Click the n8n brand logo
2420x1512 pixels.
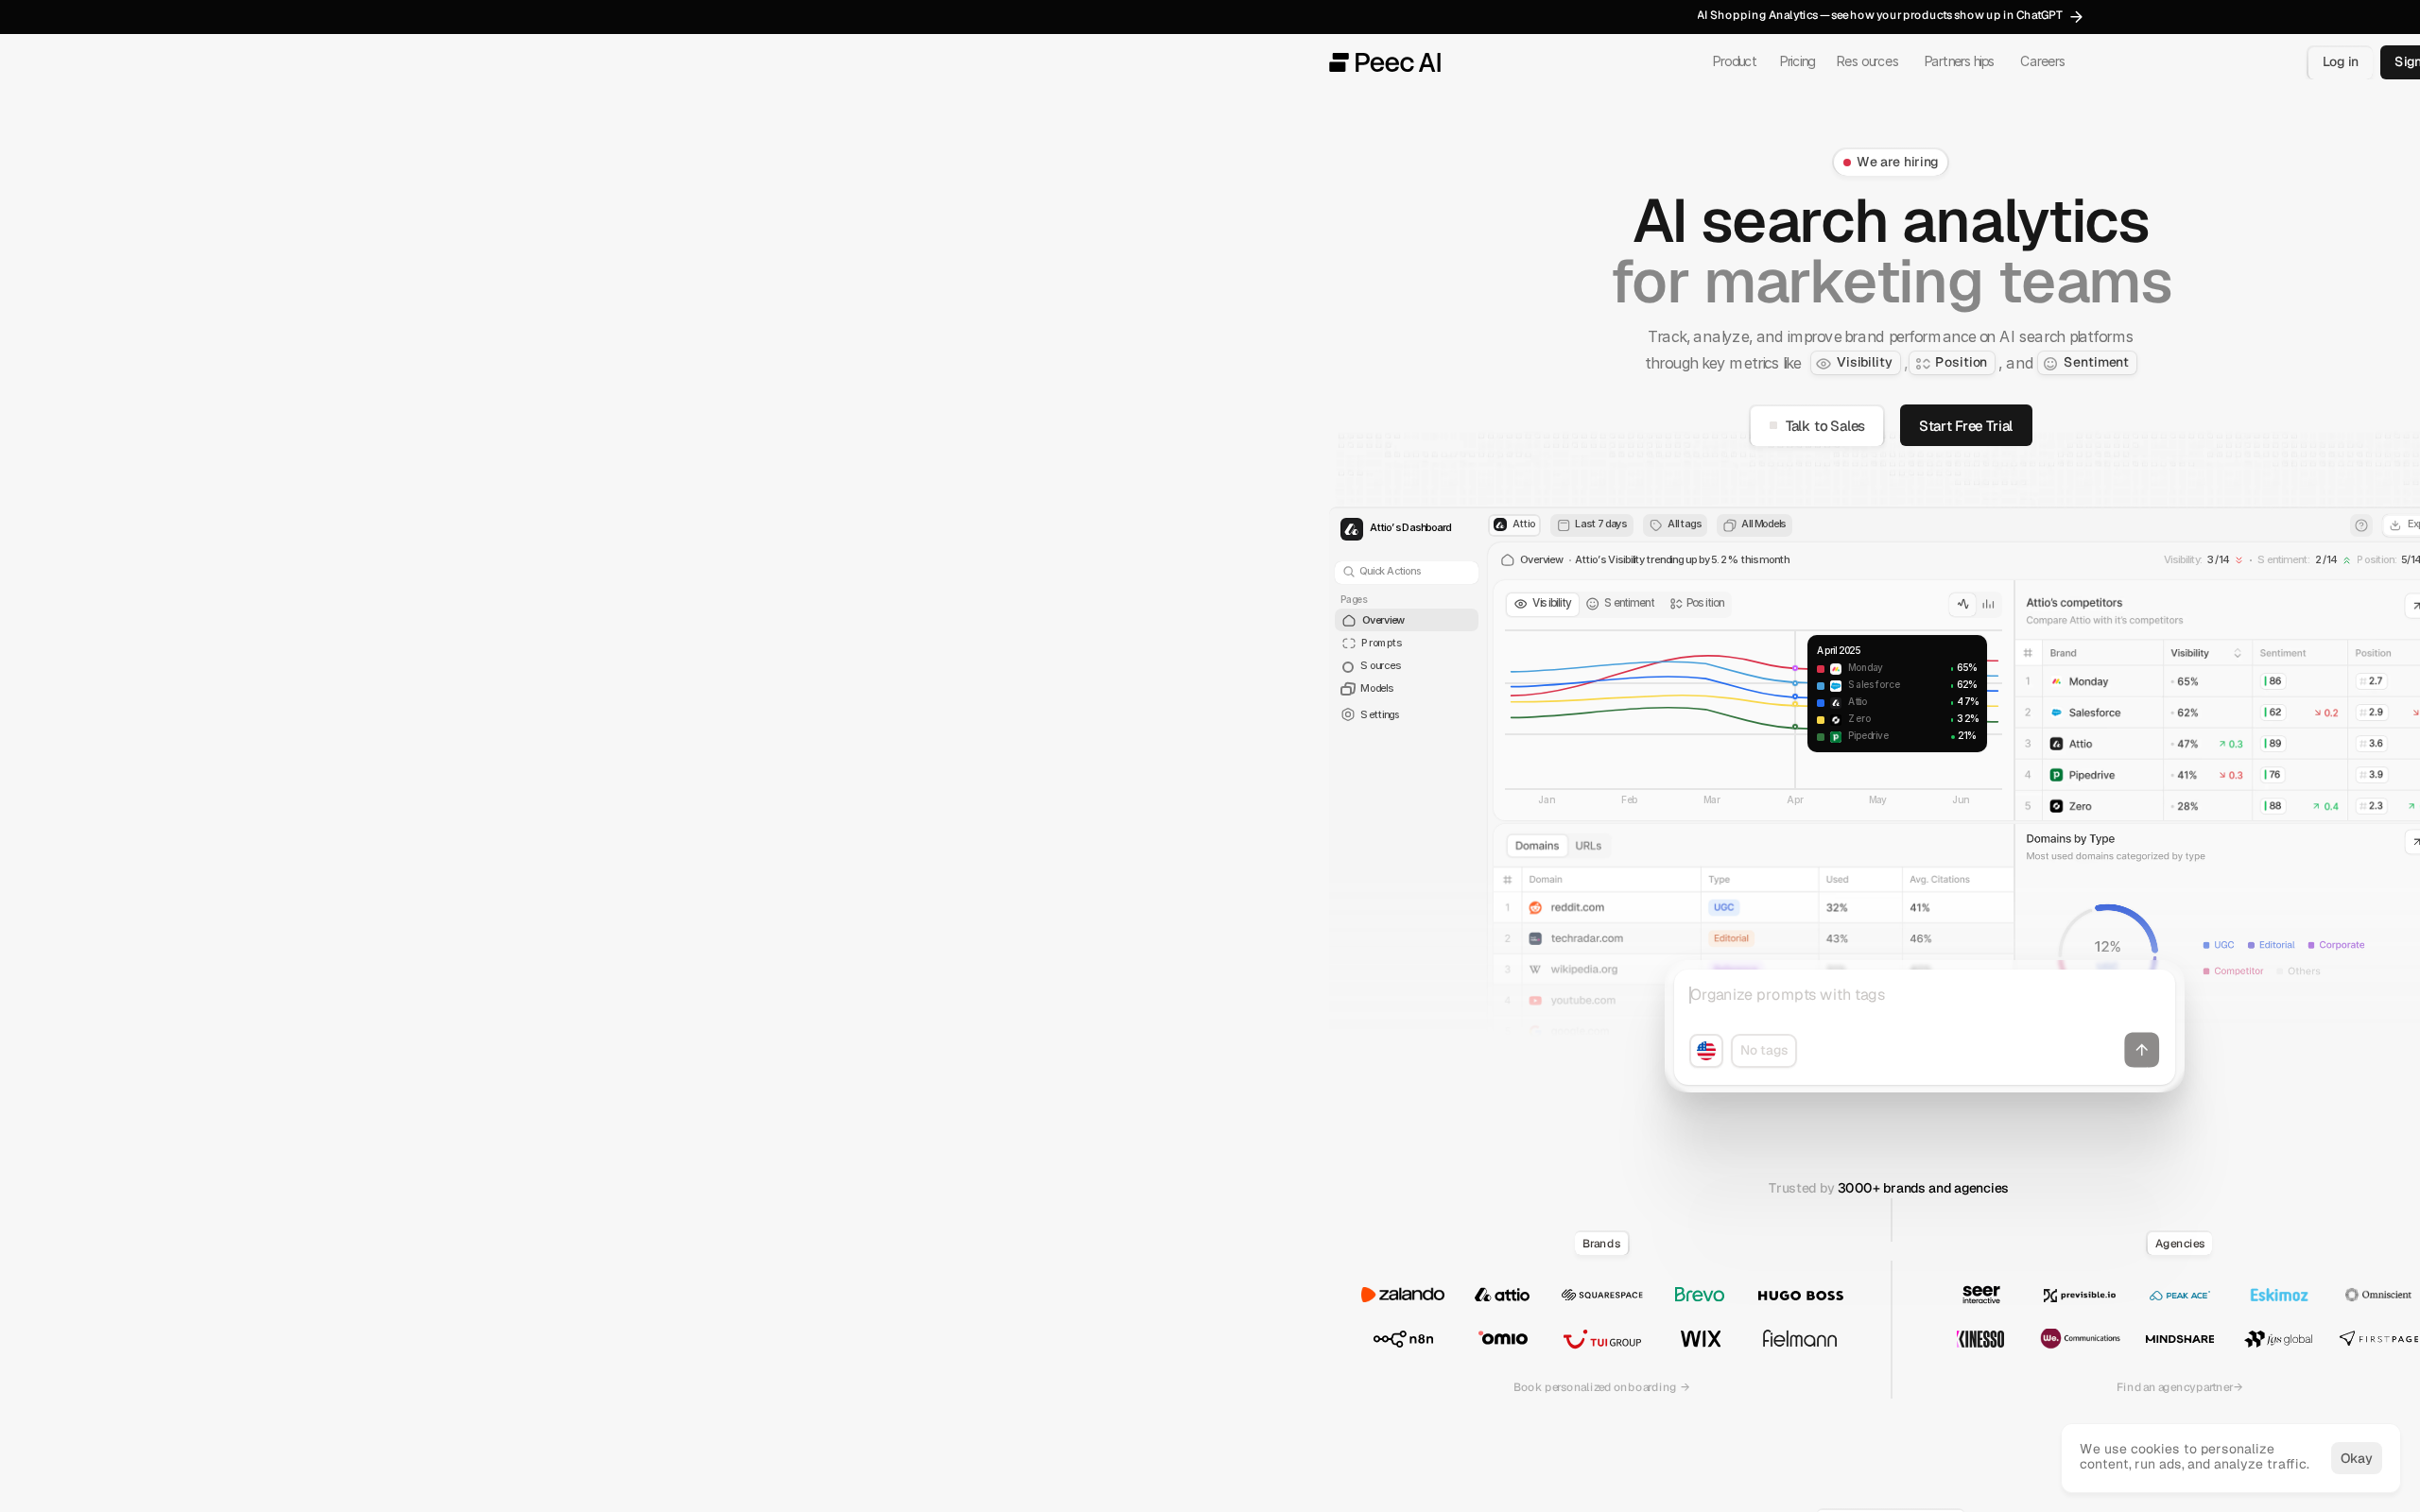1403,1339
